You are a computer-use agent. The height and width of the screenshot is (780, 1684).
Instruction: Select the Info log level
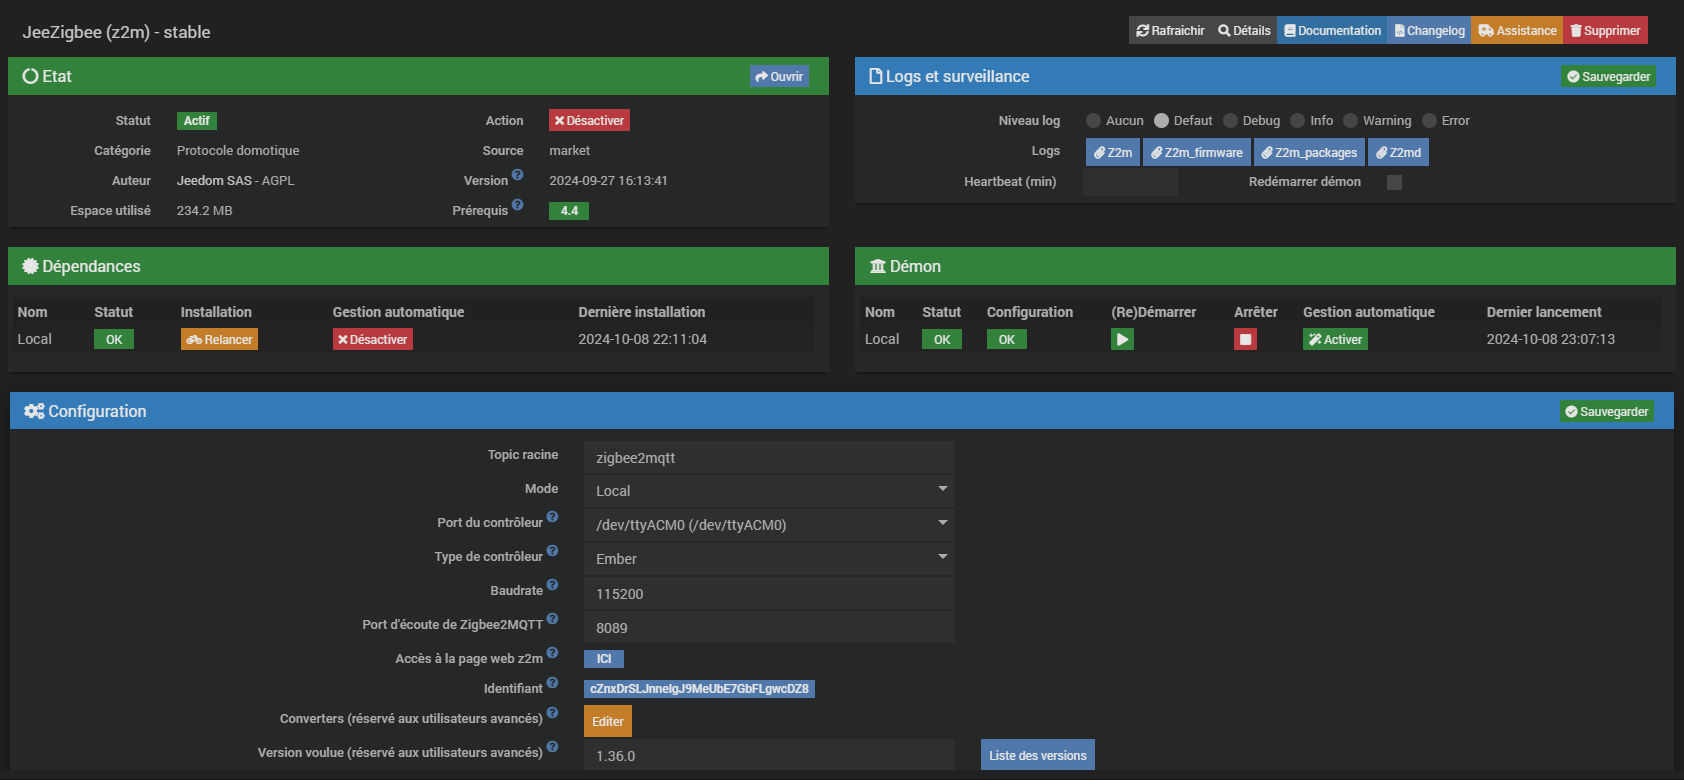[1298, 120]
